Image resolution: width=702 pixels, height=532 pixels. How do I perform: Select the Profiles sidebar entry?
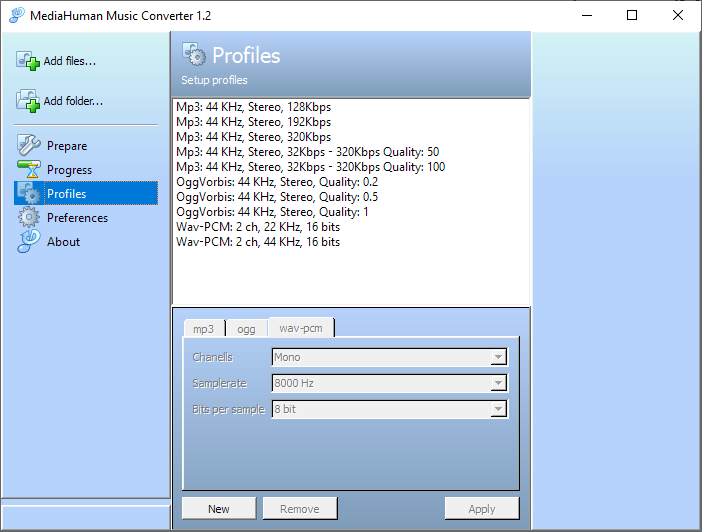click(x=86, y=193)
